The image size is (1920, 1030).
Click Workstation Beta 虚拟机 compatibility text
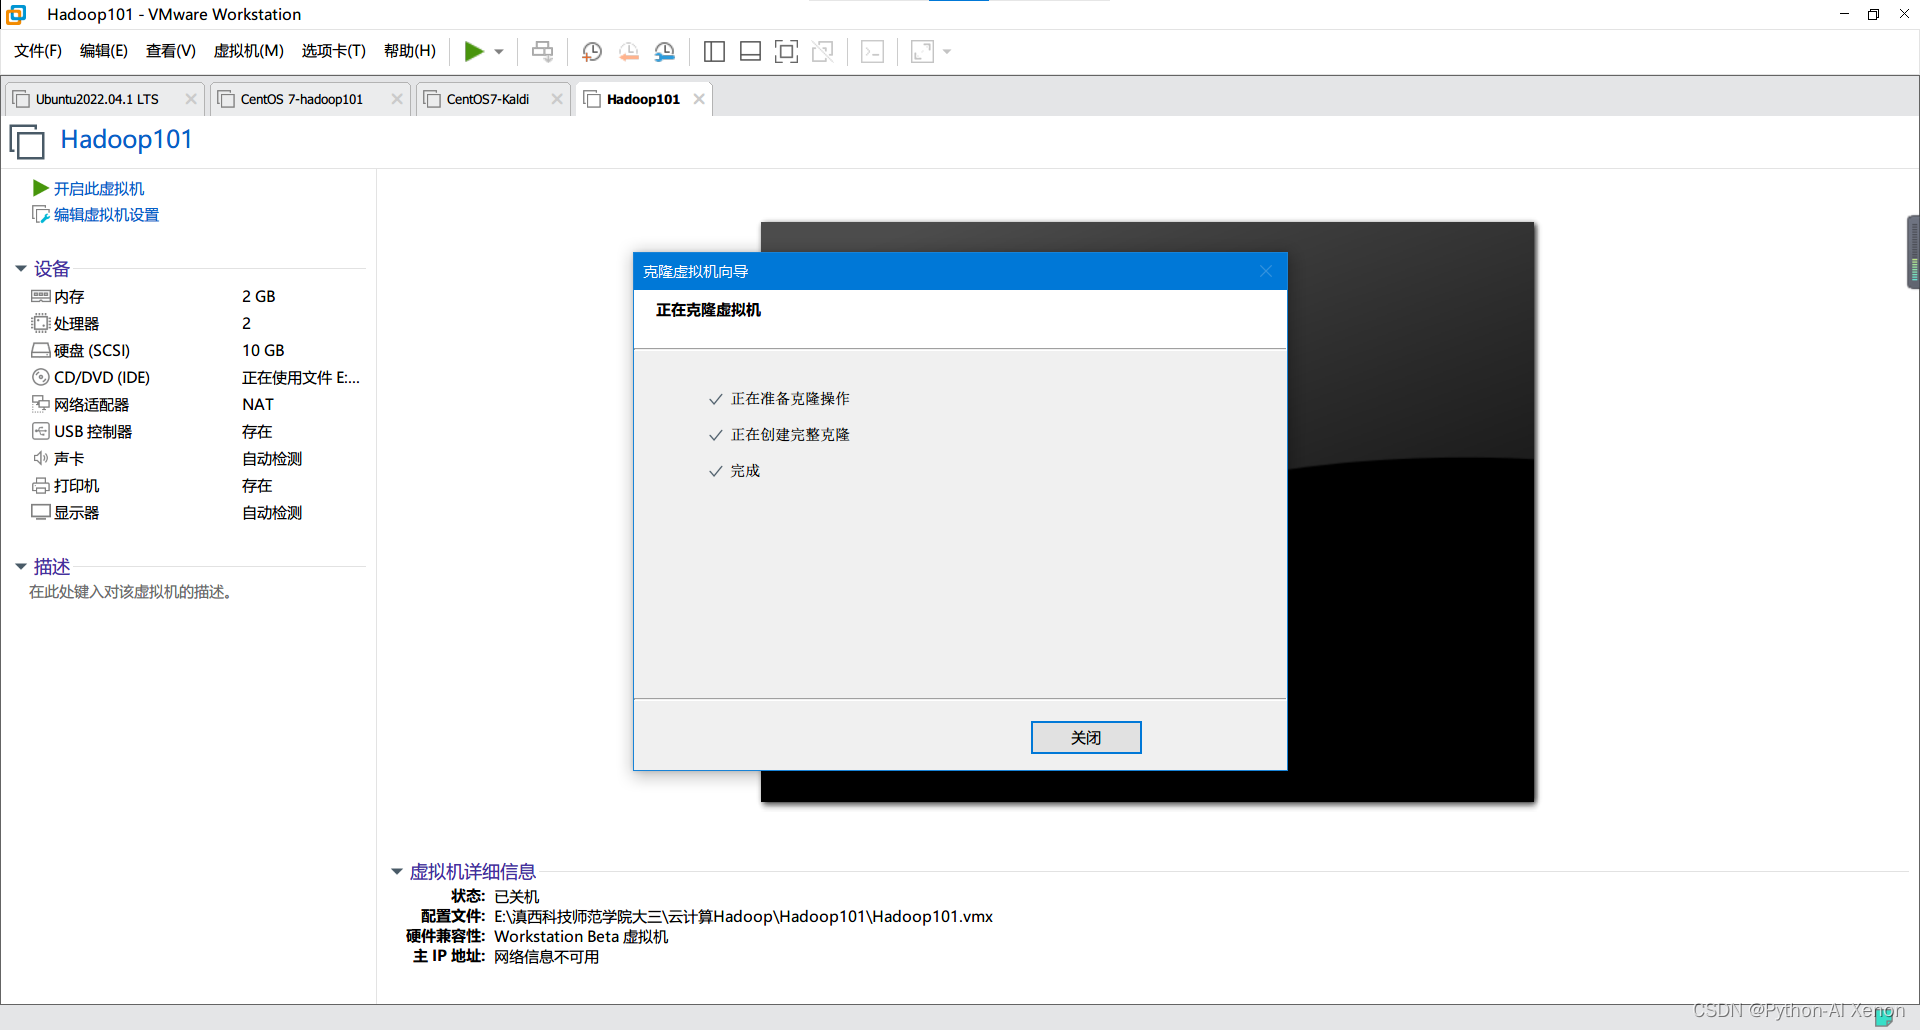[581, 937]
